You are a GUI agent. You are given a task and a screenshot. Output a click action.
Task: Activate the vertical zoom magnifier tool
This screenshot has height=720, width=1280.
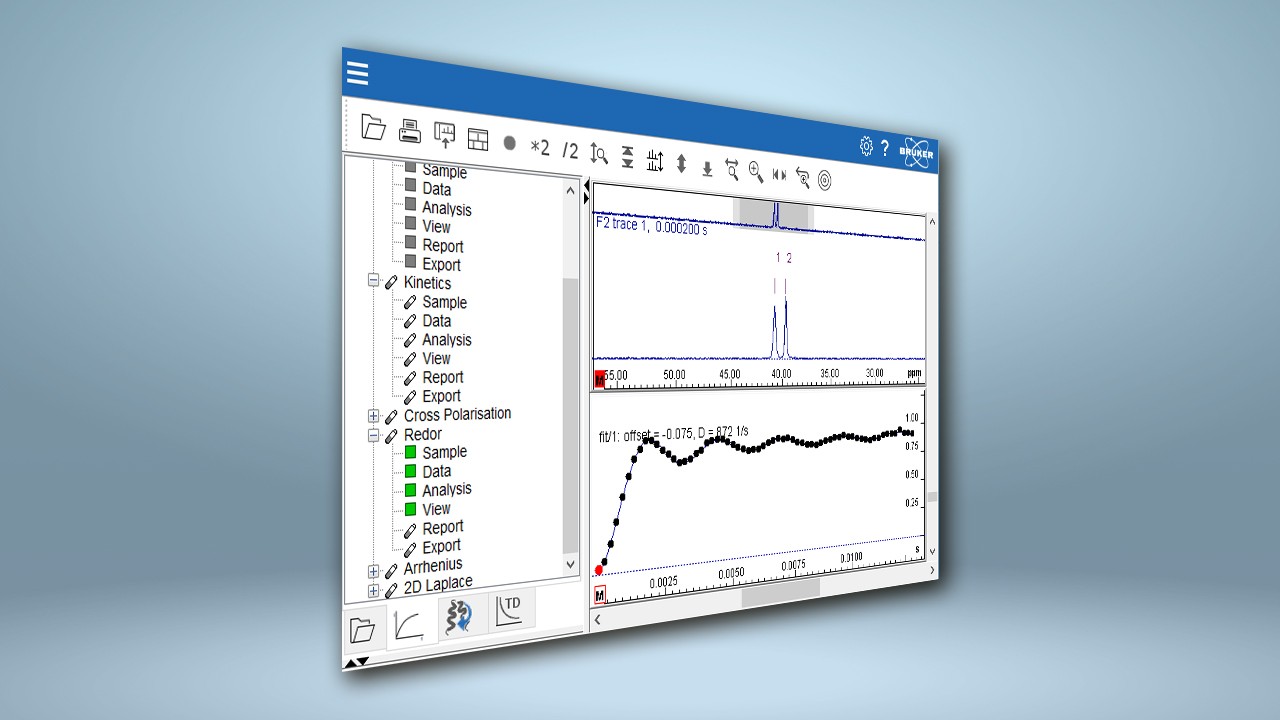click(598, 155)
